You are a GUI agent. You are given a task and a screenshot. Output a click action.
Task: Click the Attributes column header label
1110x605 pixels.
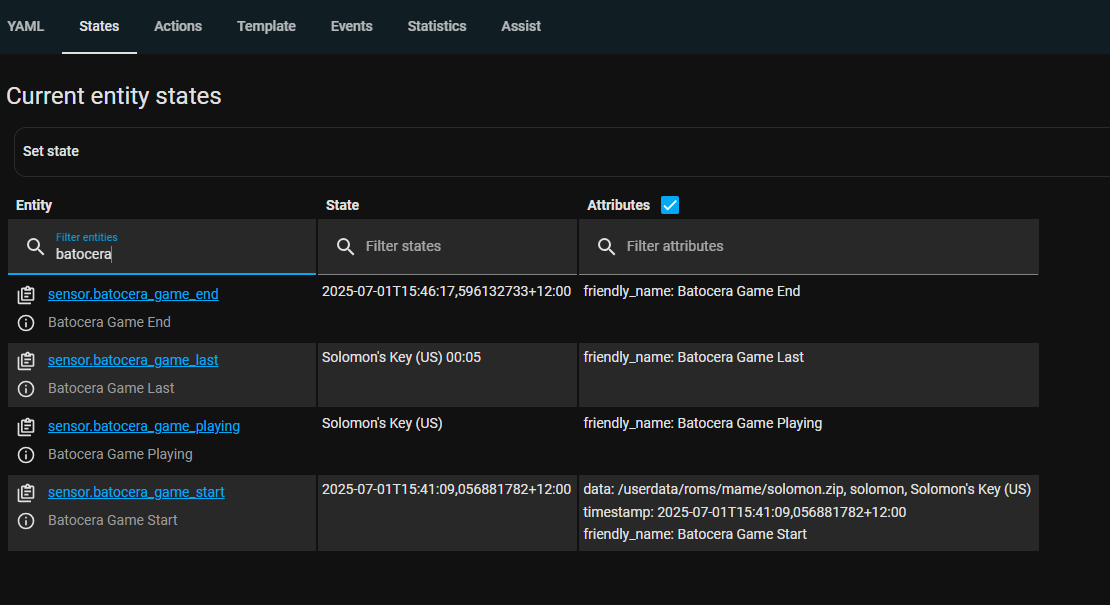[x=619, y=205]
